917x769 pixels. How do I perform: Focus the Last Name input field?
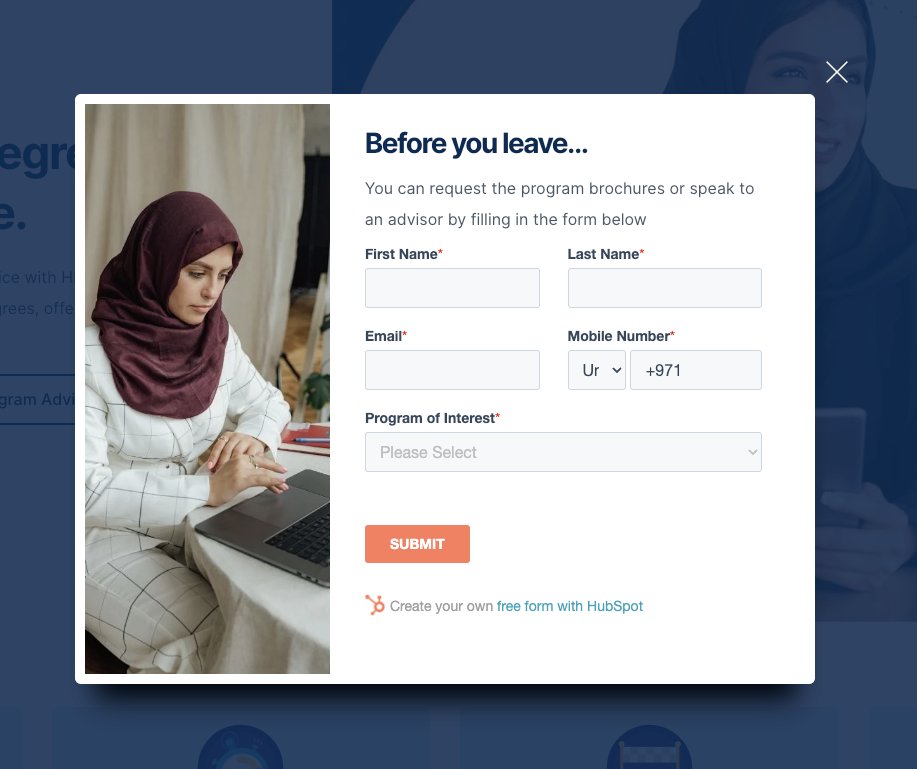click(664, 288)
